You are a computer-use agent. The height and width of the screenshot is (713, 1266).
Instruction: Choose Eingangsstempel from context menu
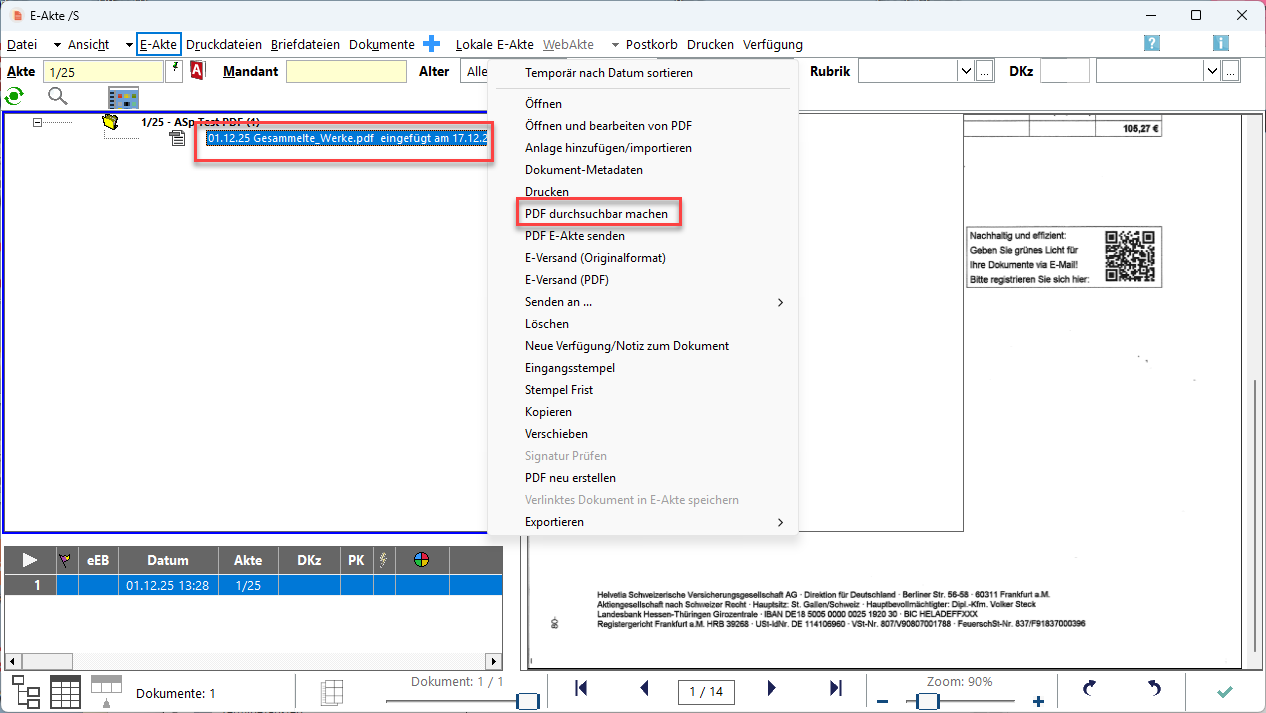coord(570,368)
